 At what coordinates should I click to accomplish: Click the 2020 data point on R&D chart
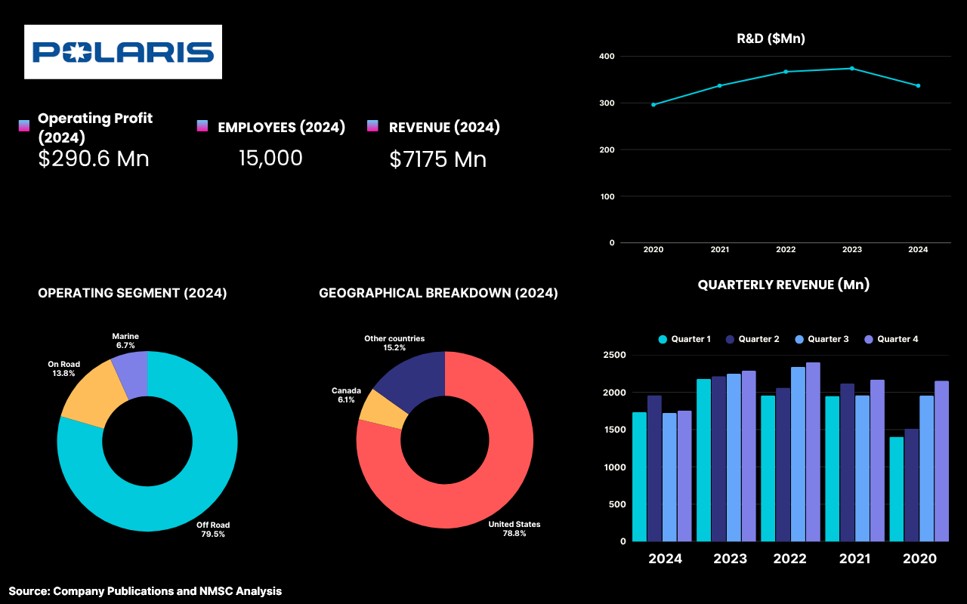pos(653,104)
